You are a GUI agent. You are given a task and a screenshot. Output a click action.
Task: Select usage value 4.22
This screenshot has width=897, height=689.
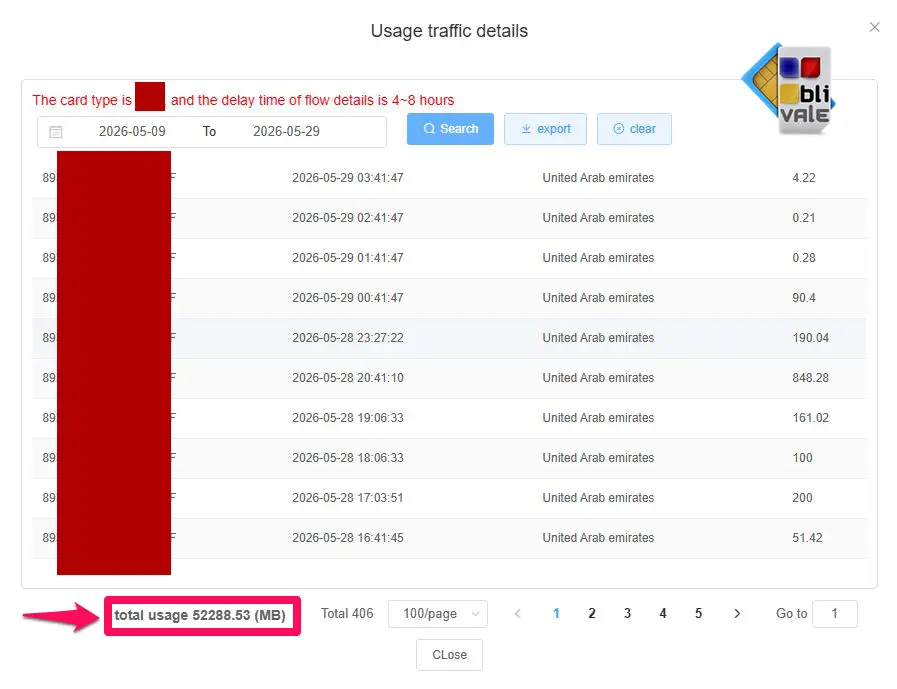coord(804,178)
